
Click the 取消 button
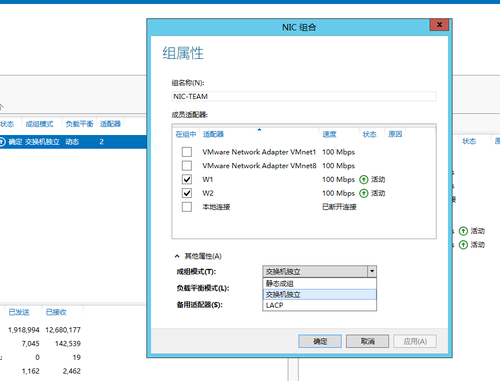(367, 341)
